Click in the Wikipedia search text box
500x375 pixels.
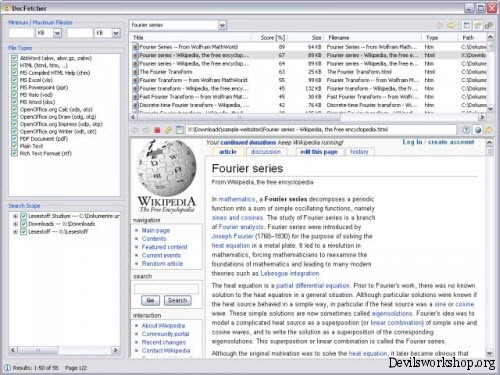coord(166,289)
